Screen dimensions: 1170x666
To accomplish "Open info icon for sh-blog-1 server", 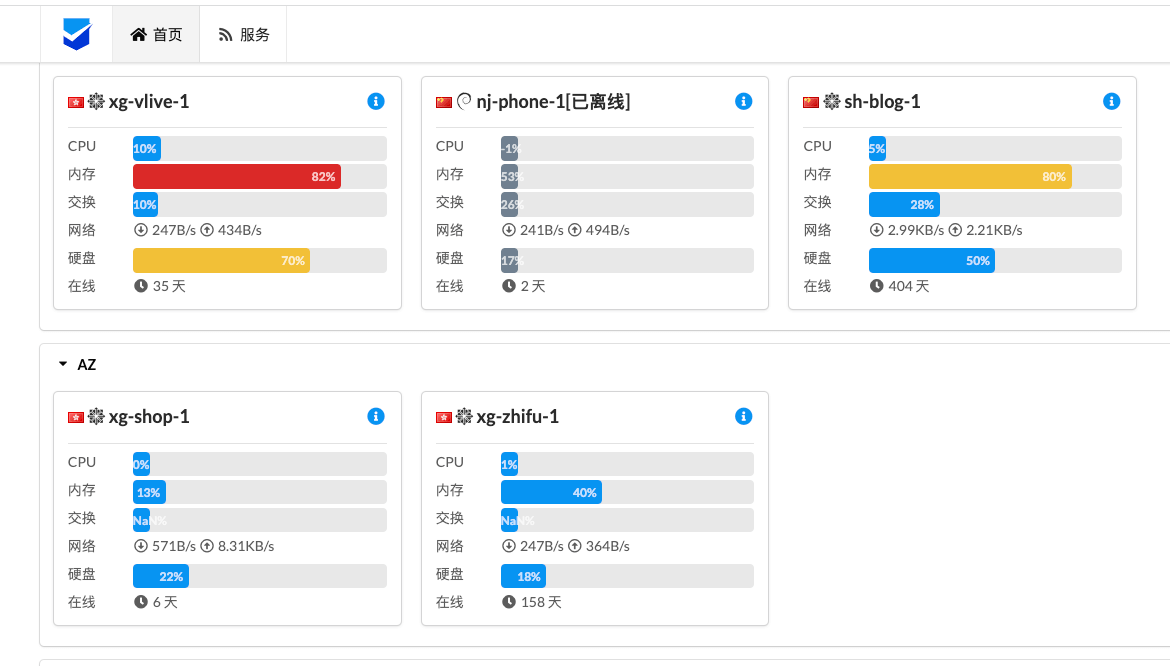I will point(1111,101).
